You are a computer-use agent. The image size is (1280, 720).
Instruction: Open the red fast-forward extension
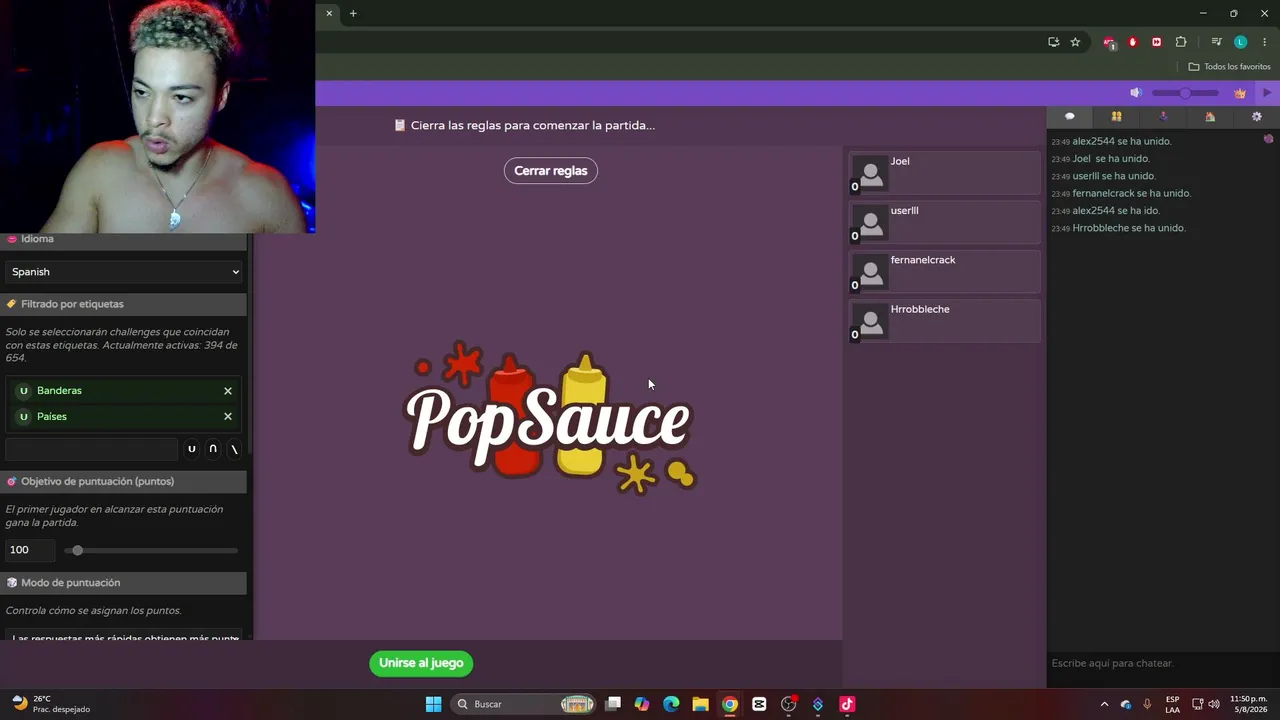point(1157,42)
